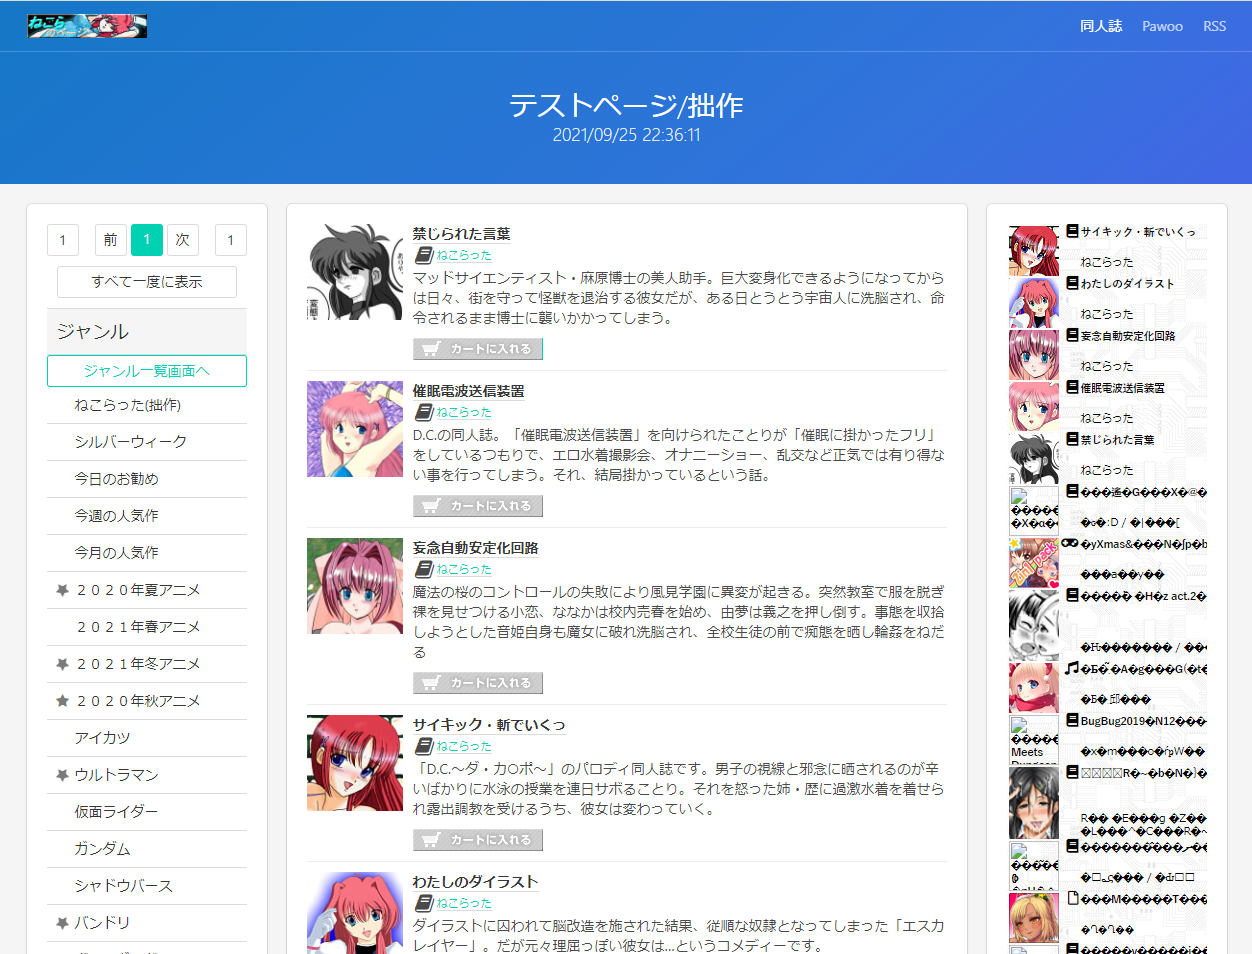Screen dimensions: 1252x954
Task: Open the RSS navigation link
Action: [1214, 26]
